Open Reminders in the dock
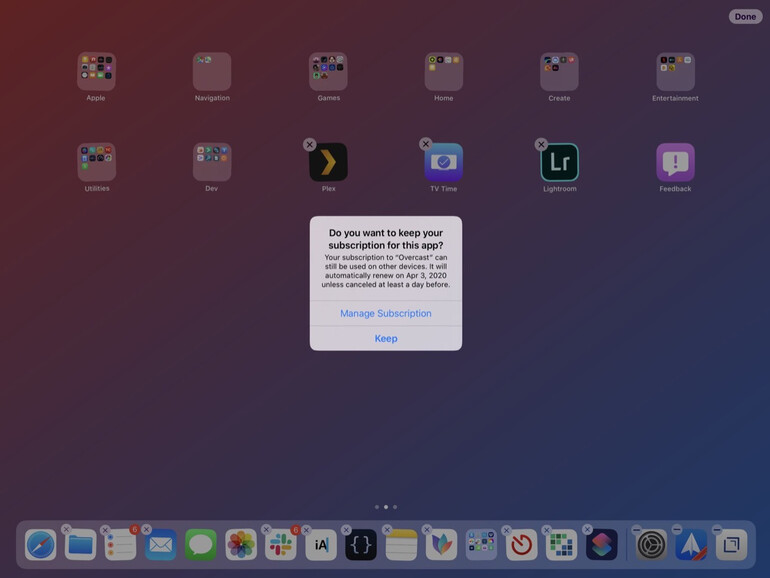770x578 pixels. (120, 545)
